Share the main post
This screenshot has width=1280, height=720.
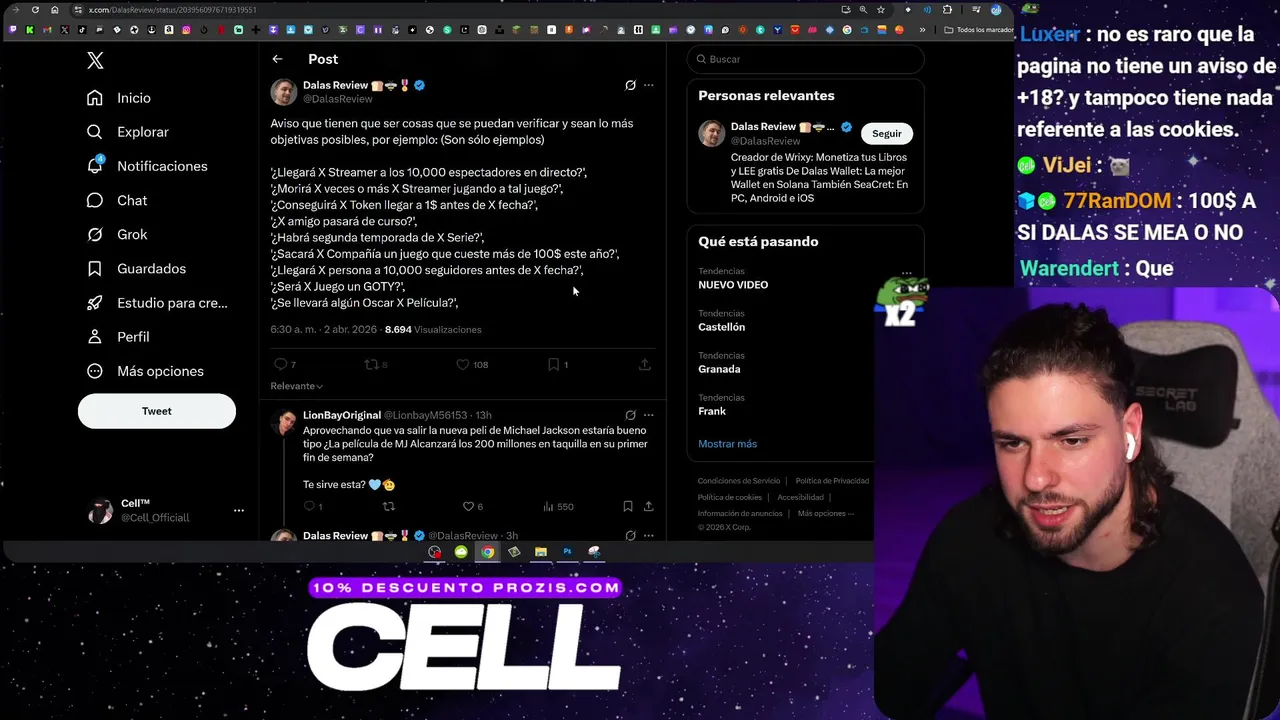click(645, 364)
